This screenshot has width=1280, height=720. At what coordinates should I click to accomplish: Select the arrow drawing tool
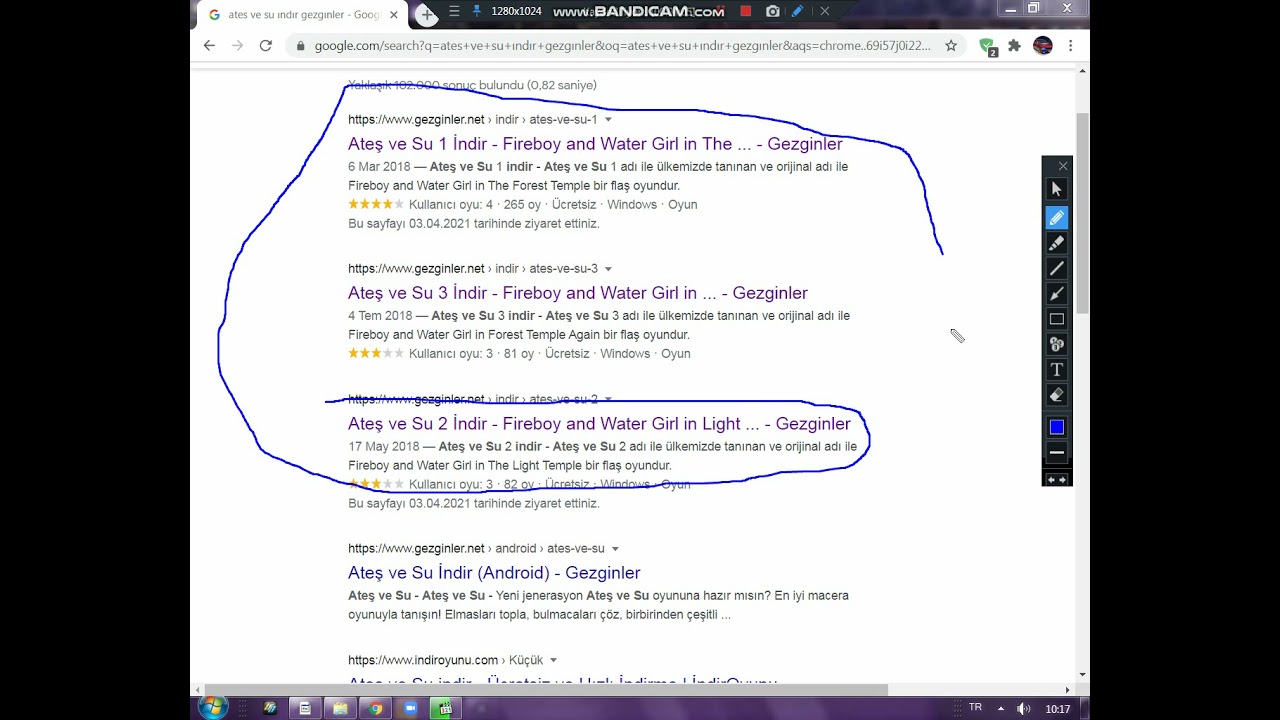pyautogui.click(x=1056, y=294)
